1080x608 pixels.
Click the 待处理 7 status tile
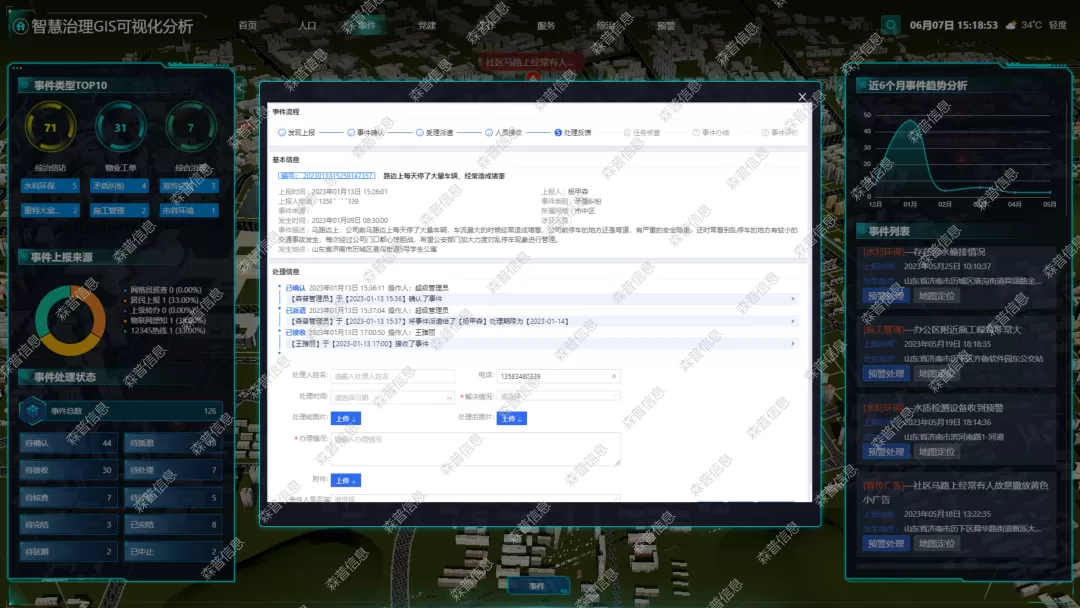click(x=174, y=470)
